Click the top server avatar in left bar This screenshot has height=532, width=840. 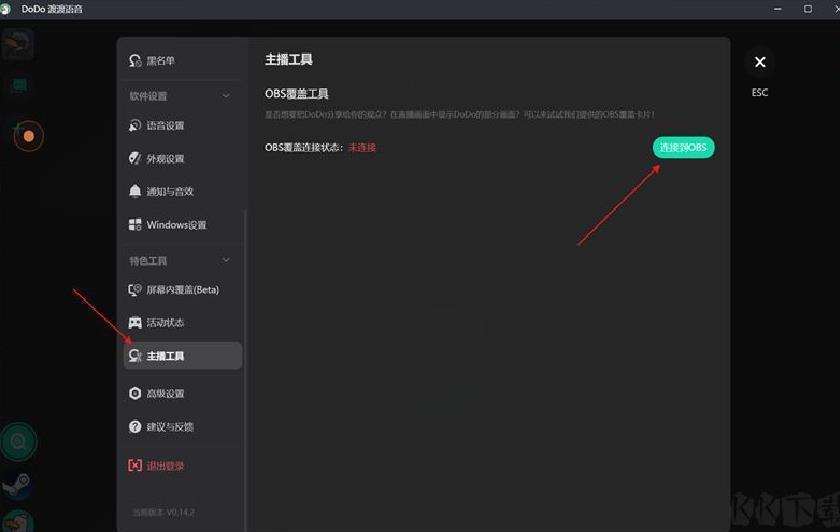tap(18, 44)
